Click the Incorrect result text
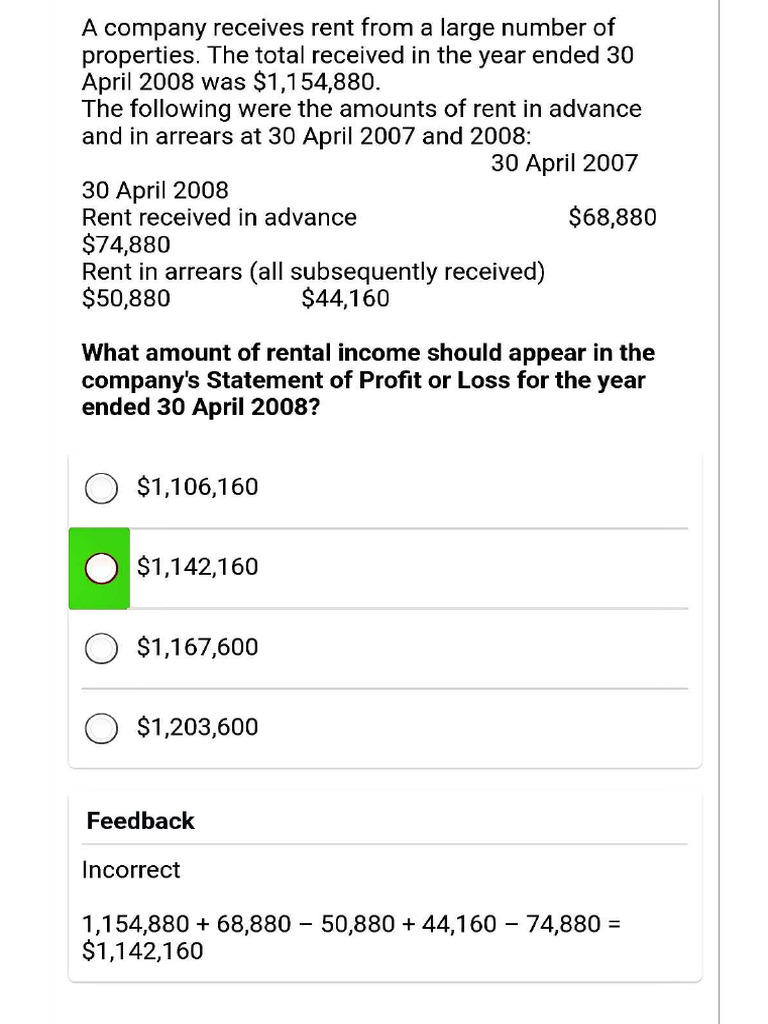 click(x=131, y=870)
